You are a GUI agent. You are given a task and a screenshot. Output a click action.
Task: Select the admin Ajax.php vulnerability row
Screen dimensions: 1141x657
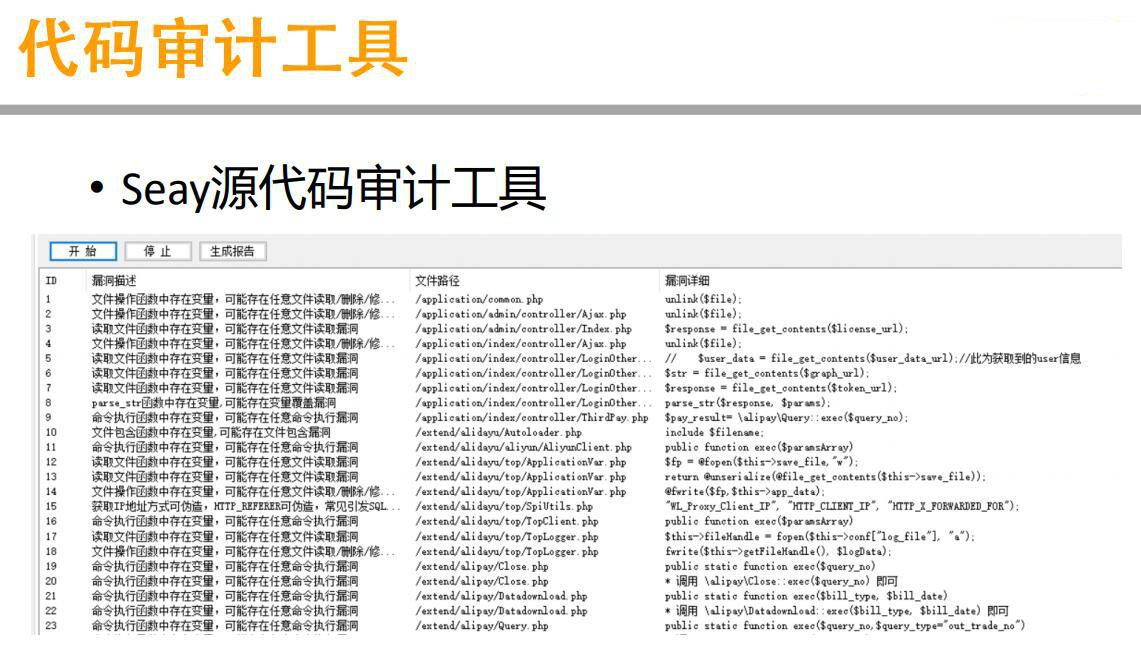[300, 313]
